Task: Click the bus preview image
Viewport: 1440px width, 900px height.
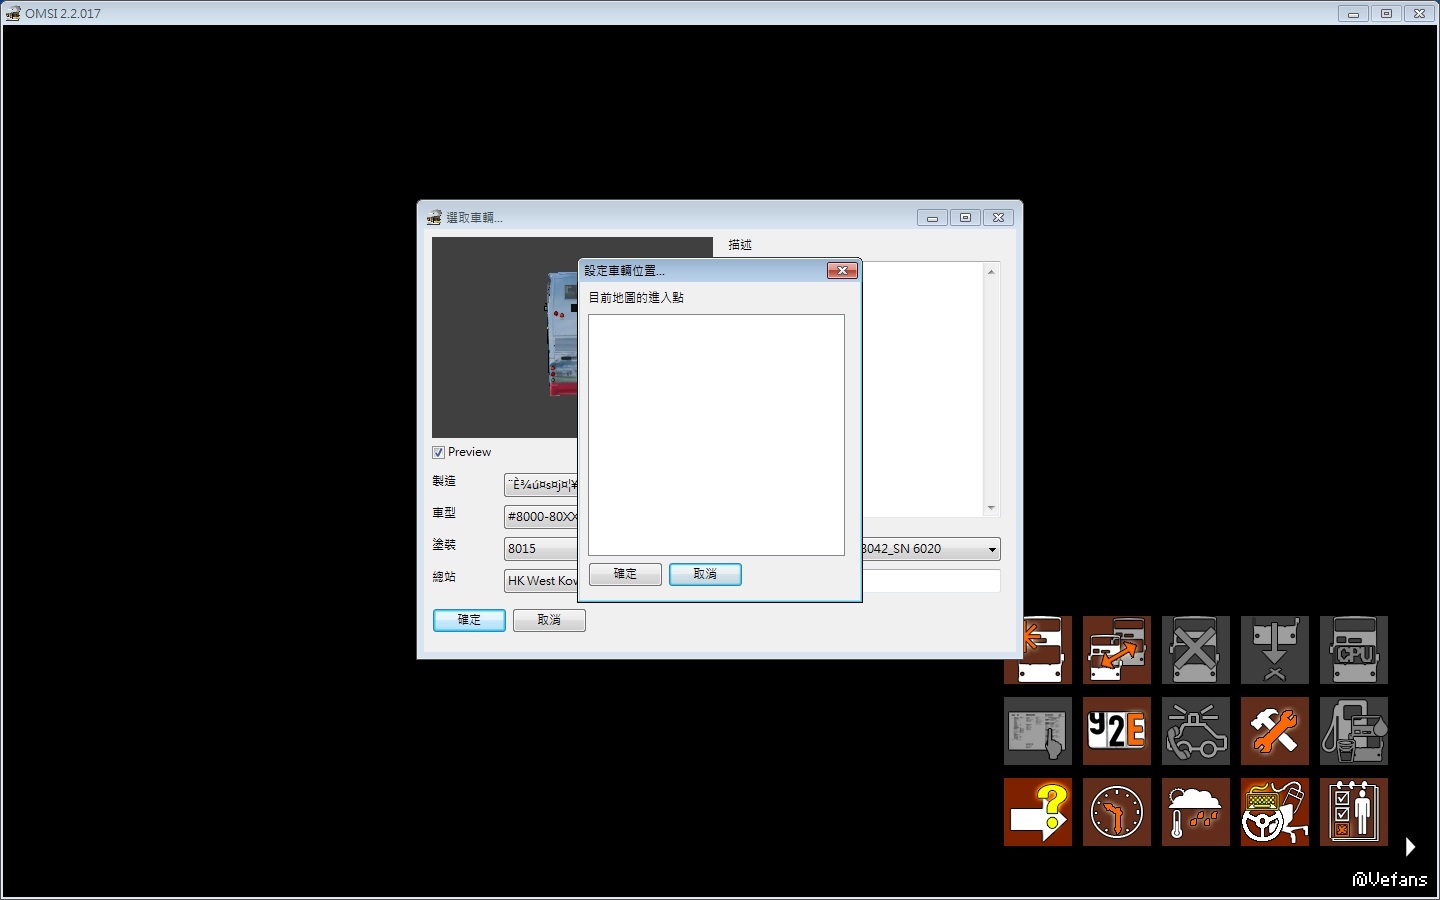Action: (505, 337)
